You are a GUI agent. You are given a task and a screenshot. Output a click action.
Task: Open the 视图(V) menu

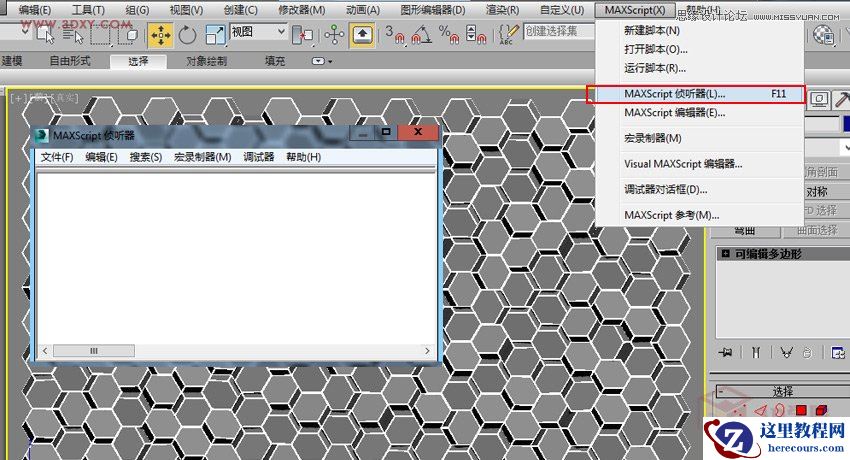pyautogui.click(x=186, y=10)
